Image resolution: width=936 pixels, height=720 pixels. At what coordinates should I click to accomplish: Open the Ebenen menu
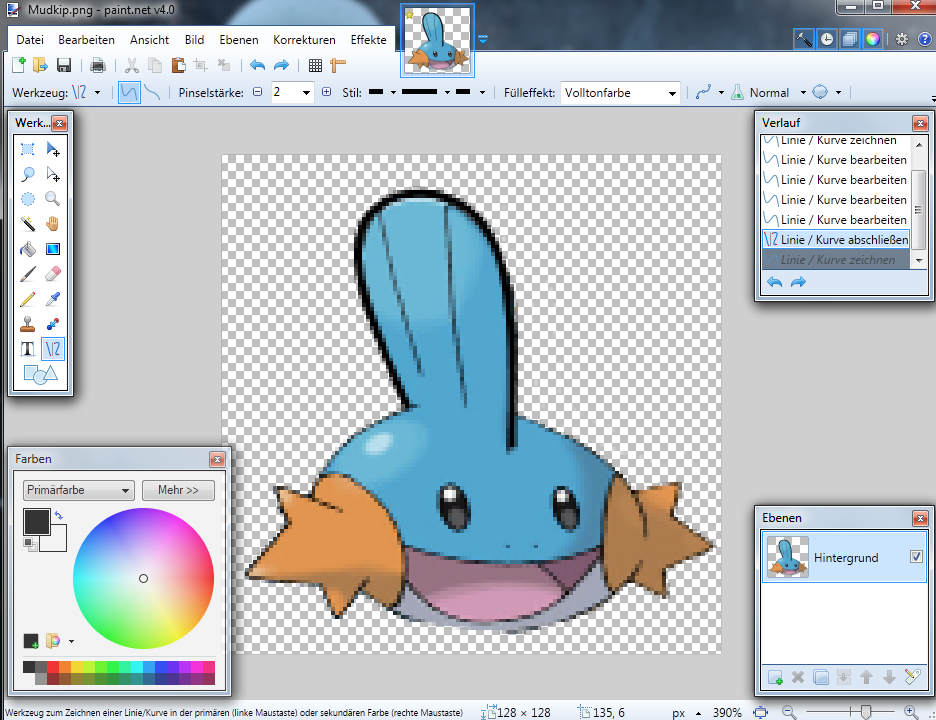tap(239, 39)
